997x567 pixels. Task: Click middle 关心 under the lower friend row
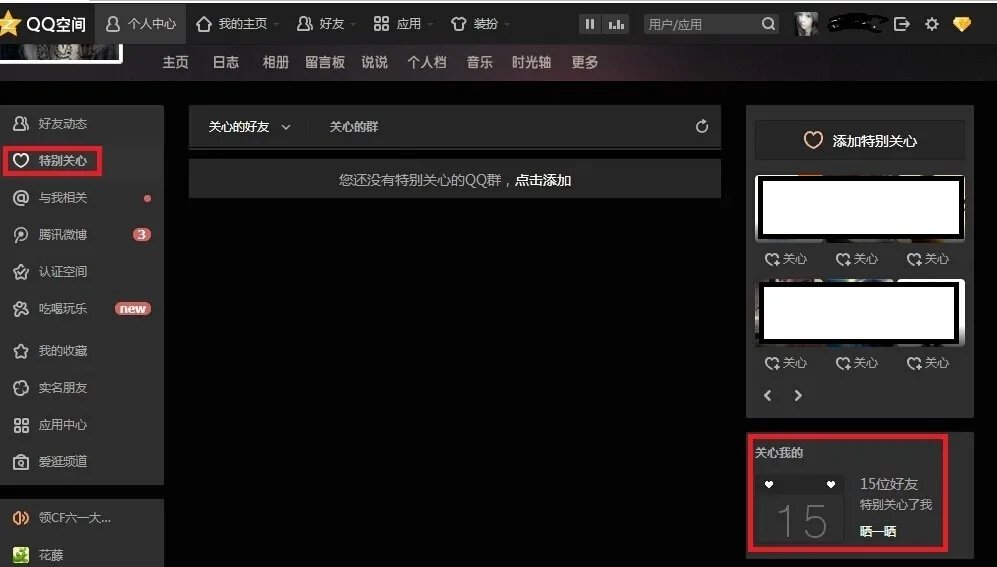tap(856, 363)
